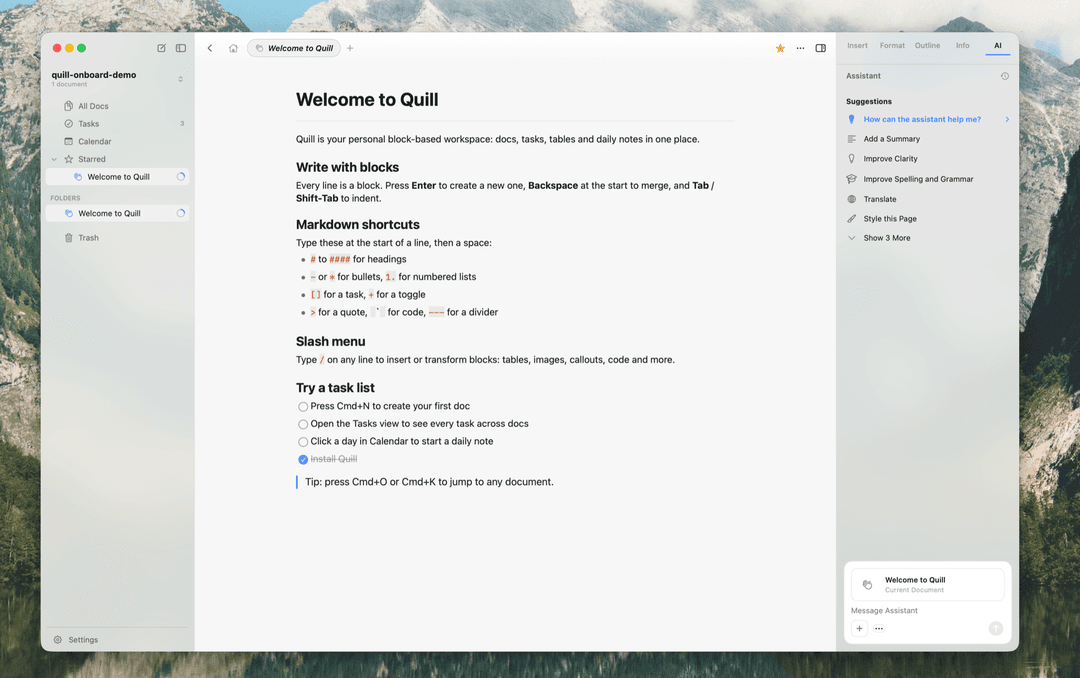Open the Trash
This screenshot has width=1080, height=678.
click(x=117, y=238)
